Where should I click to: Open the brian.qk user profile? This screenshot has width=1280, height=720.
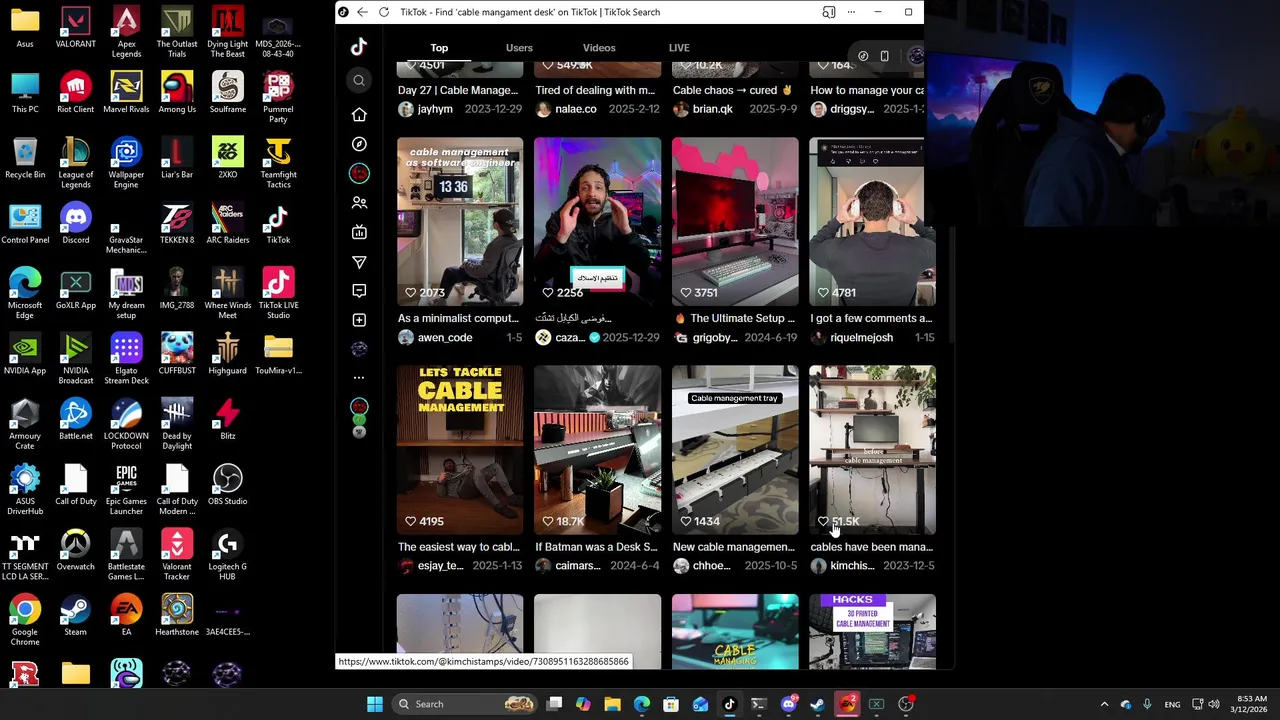click(712, 109)
